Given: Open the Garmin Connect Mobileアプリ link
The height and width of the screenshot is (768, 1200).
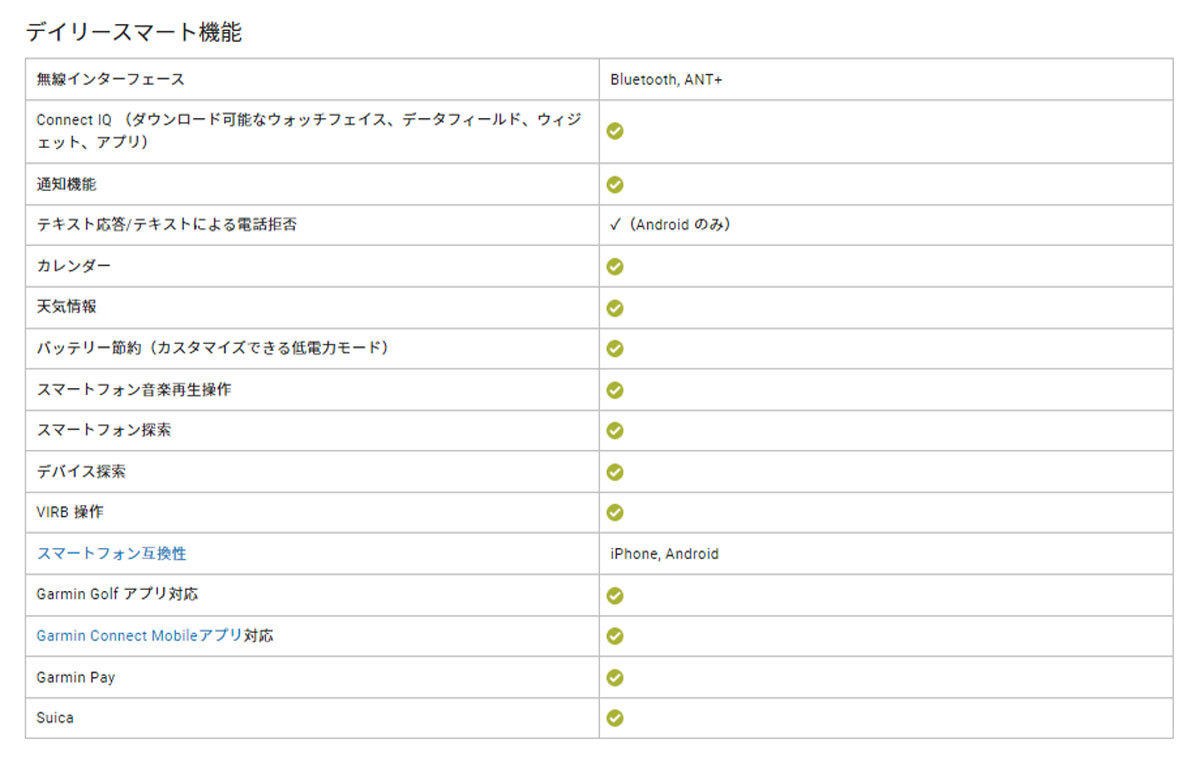Looking at the screenshot, I should 140,636.
